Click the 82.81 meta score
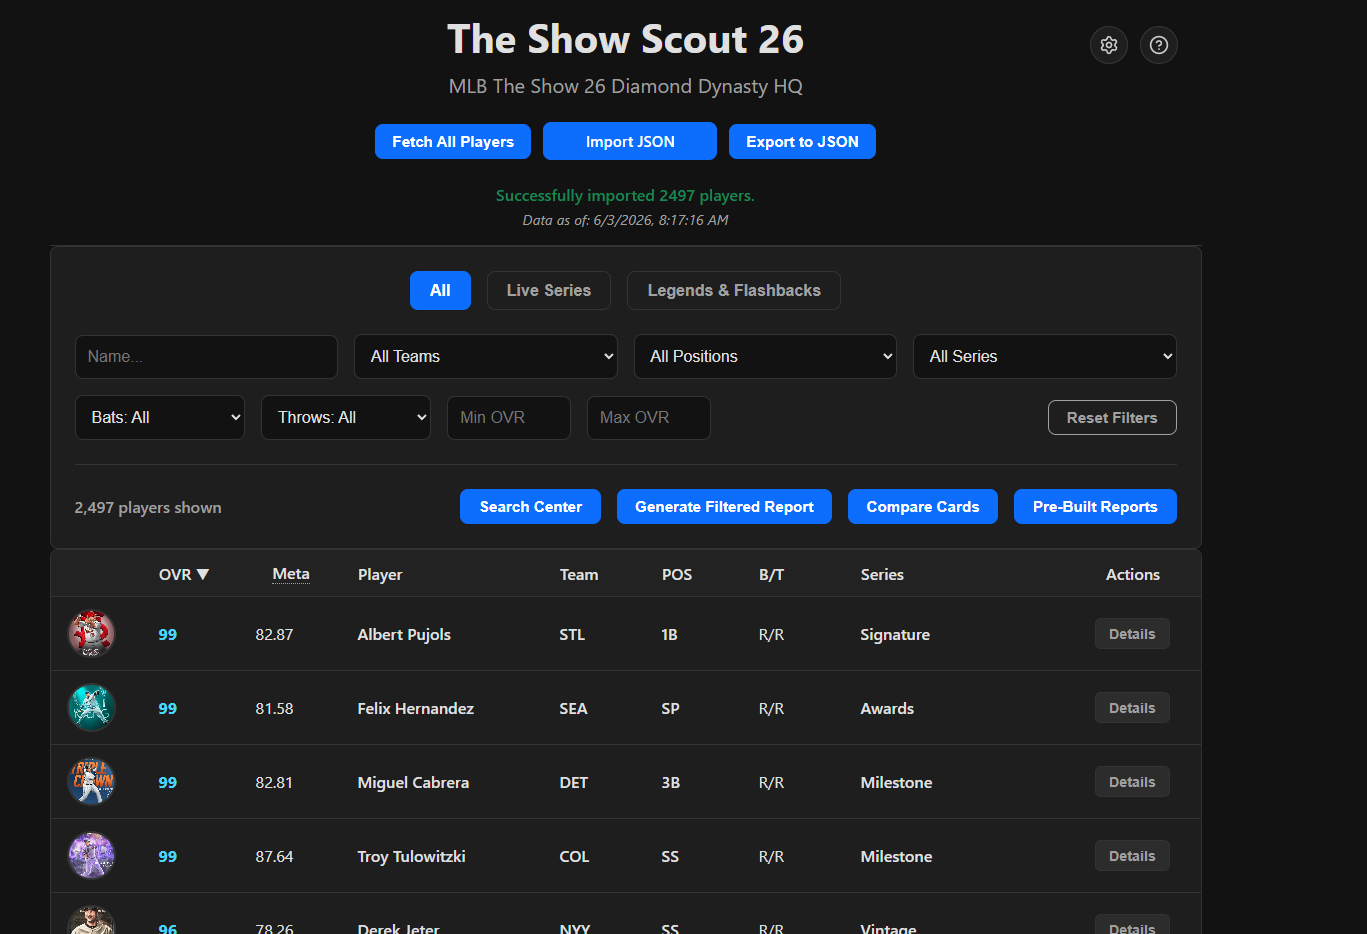The width and height of the screenshot is (1367, 934). click(x=274, y=782)
